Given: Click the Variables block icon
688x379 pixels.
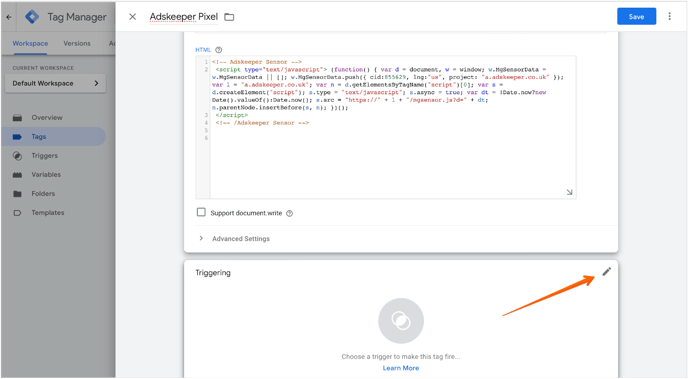Looking at the screenshot, I should 17,175.
